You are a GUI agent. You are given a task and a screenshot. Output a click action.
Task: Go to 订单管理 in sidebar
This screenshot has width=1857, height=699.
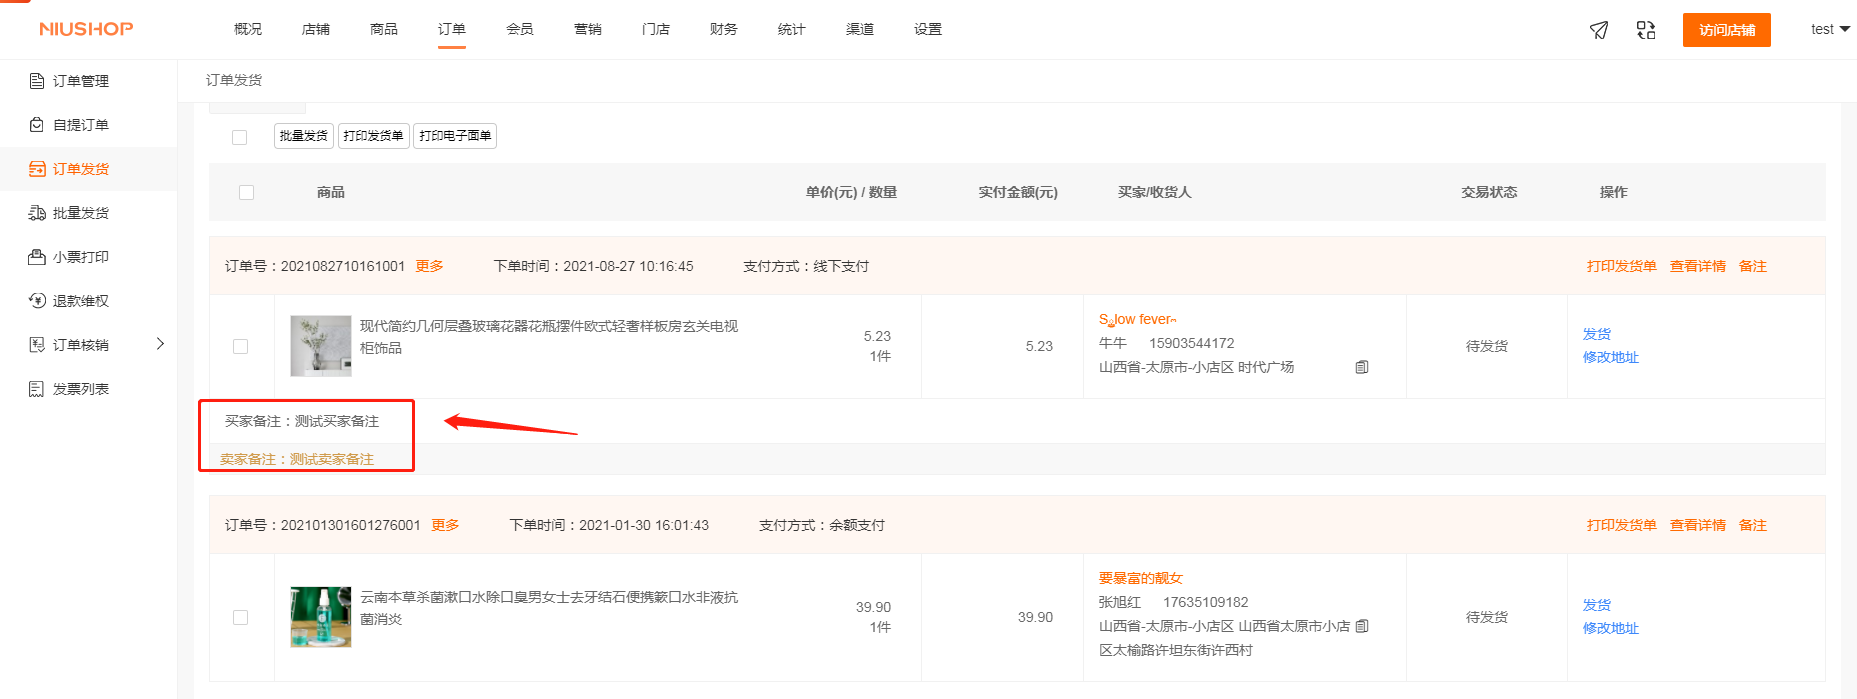coord(81,81)
